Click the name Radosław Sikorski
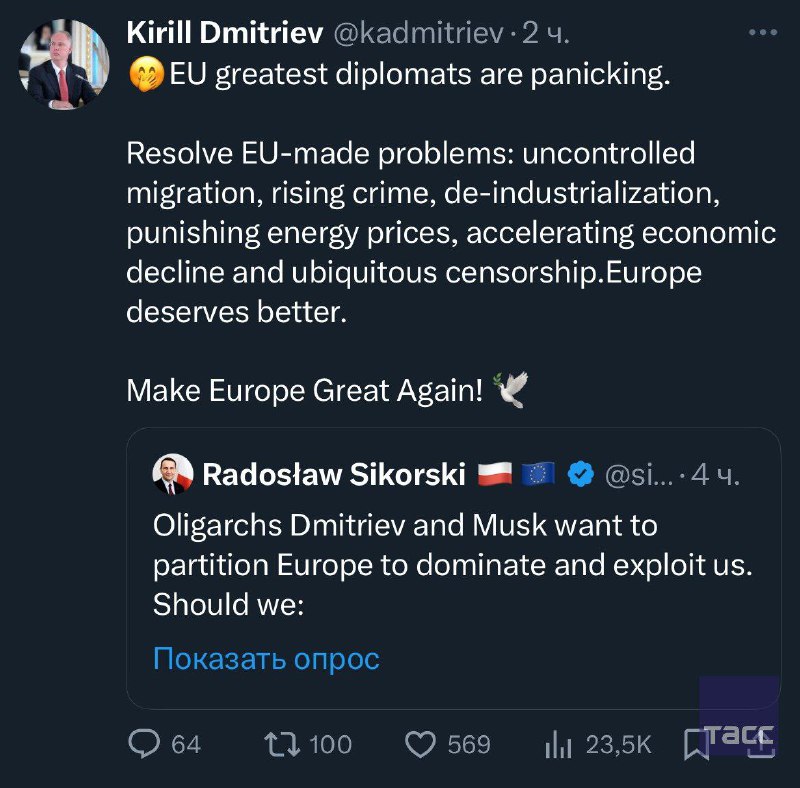This screenshot has width=800, height=788. [334, 475]
